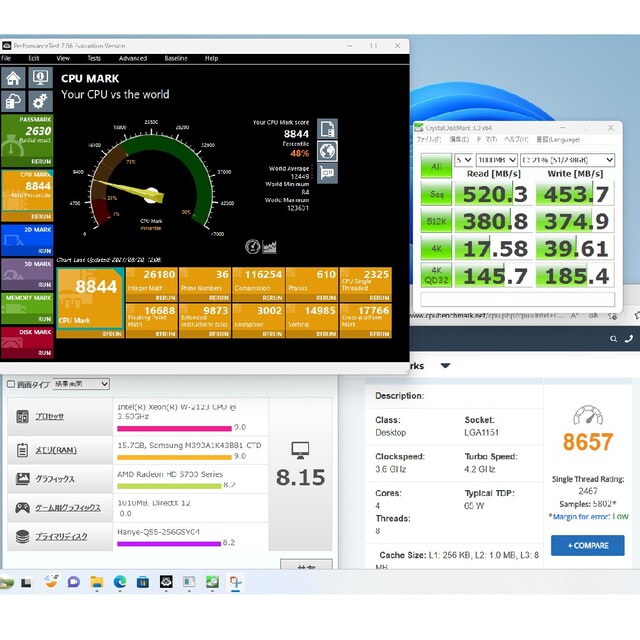Open the Margin for error link
Viewport: 640px width, 640px height.
pyautogui.click(x=581, y=517)
